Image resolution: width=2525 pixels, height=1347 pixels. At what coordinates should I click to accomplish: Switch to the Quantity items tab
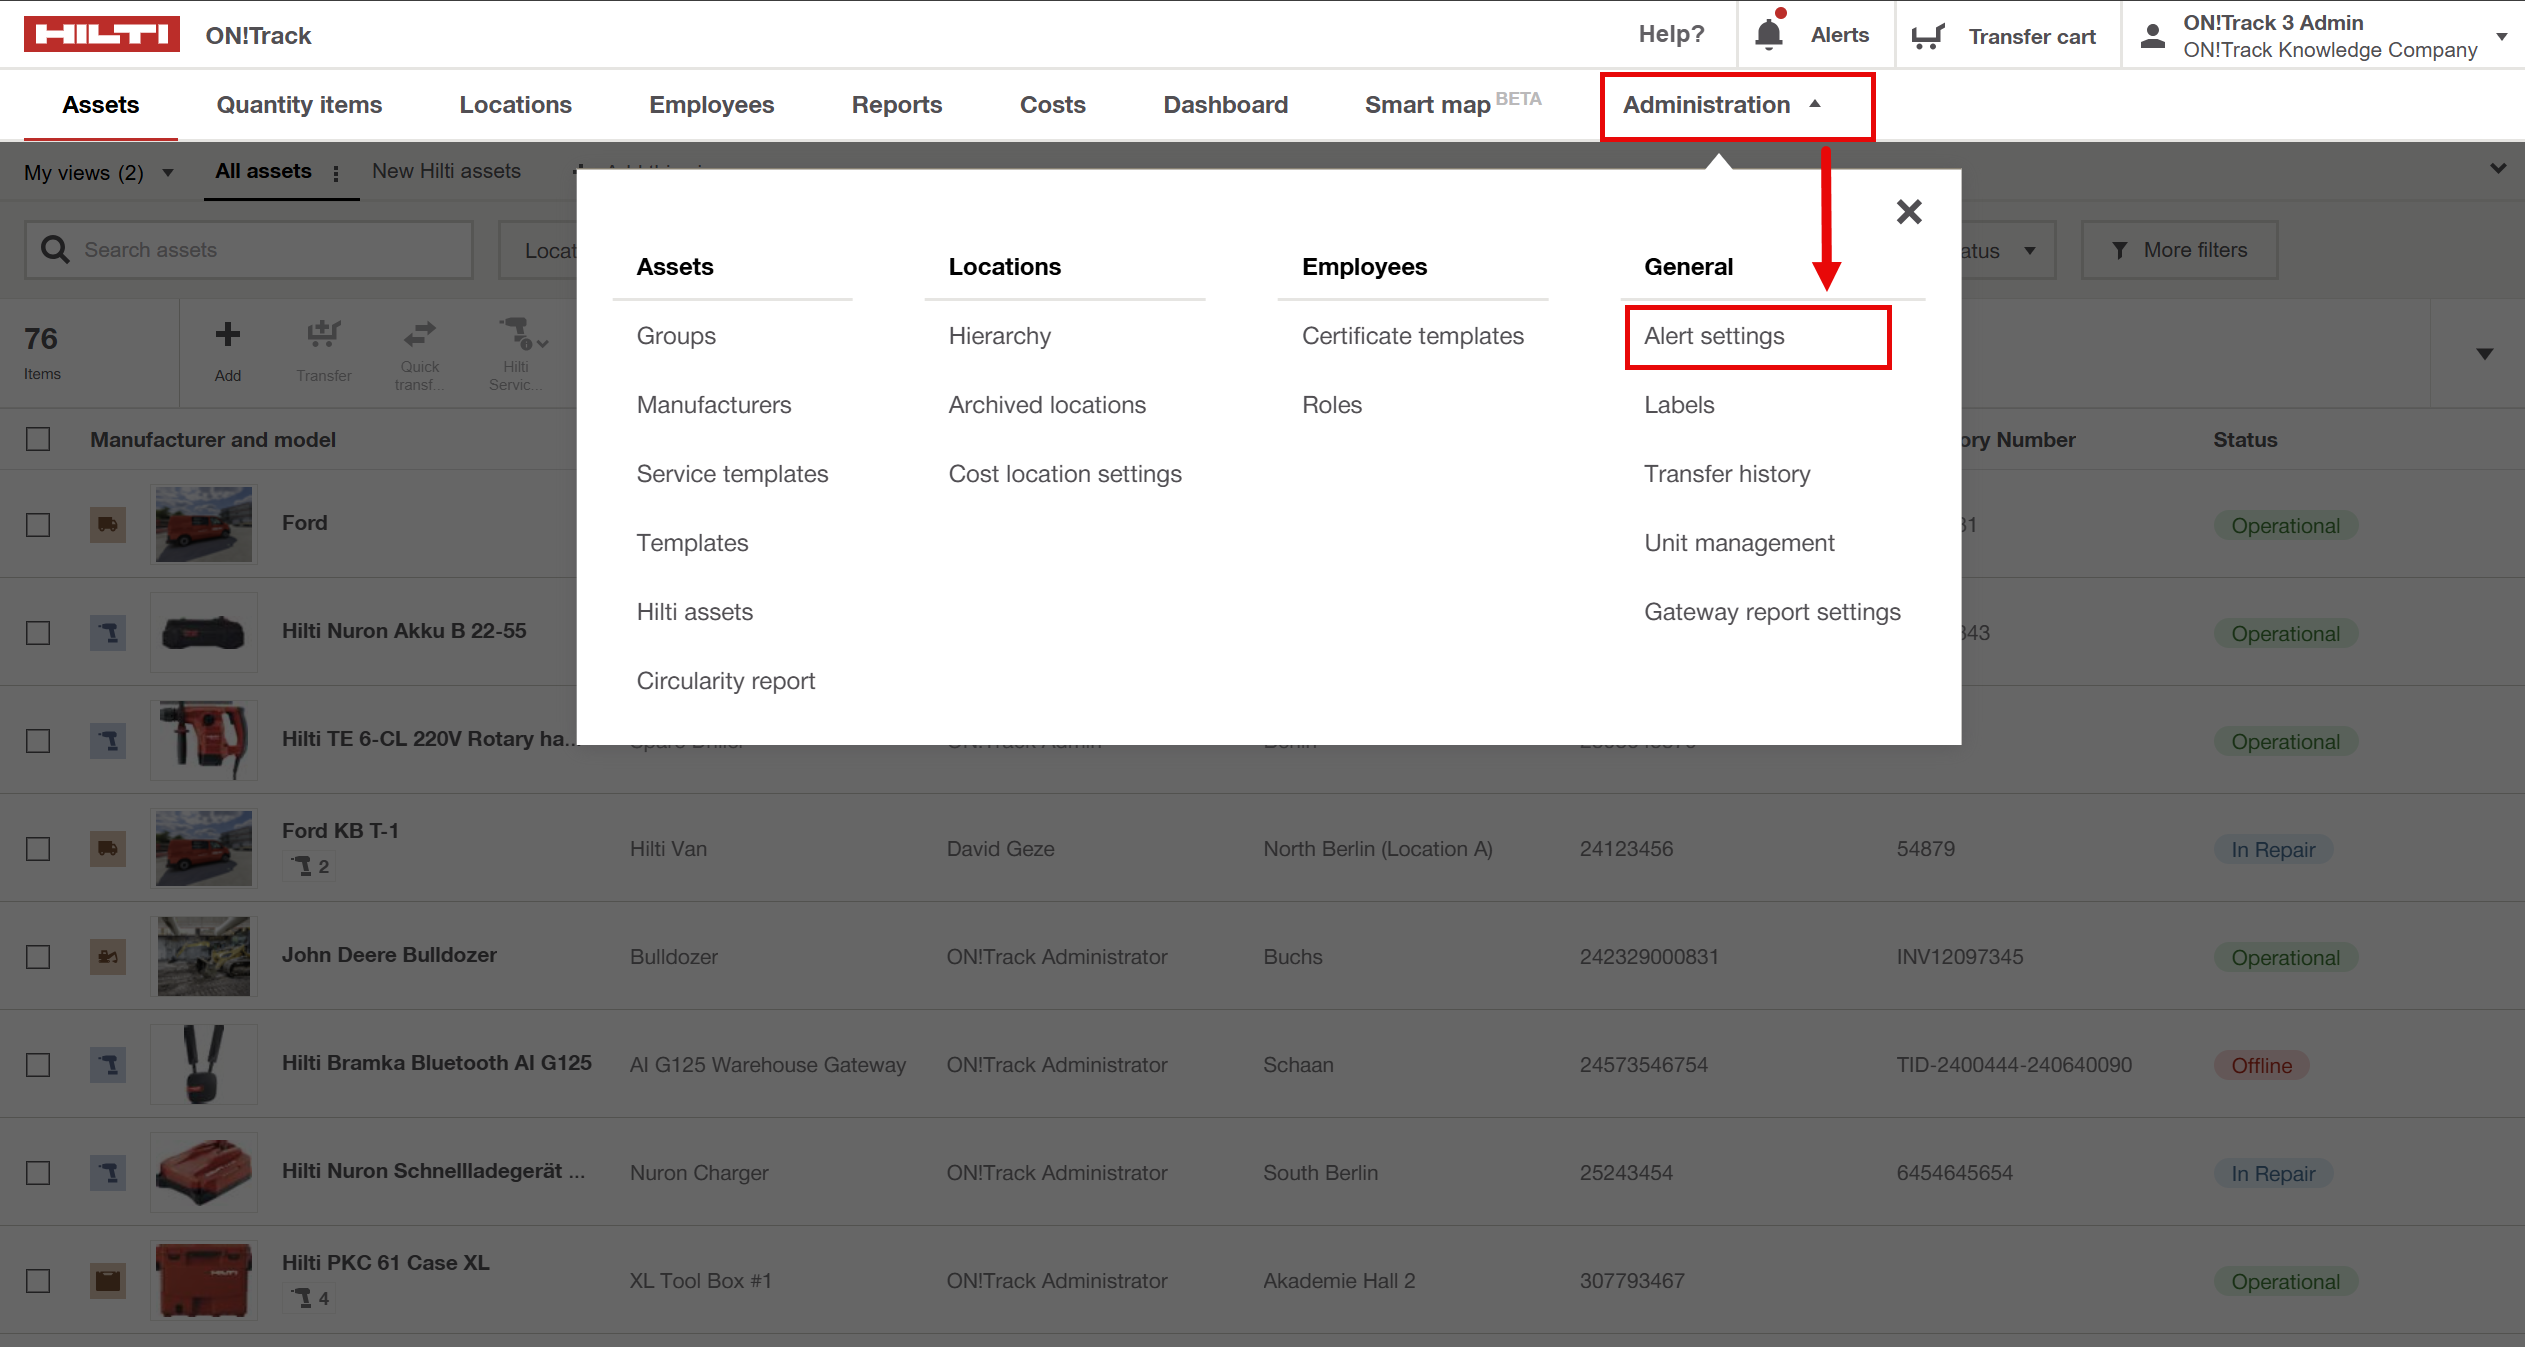pos(299,105)
